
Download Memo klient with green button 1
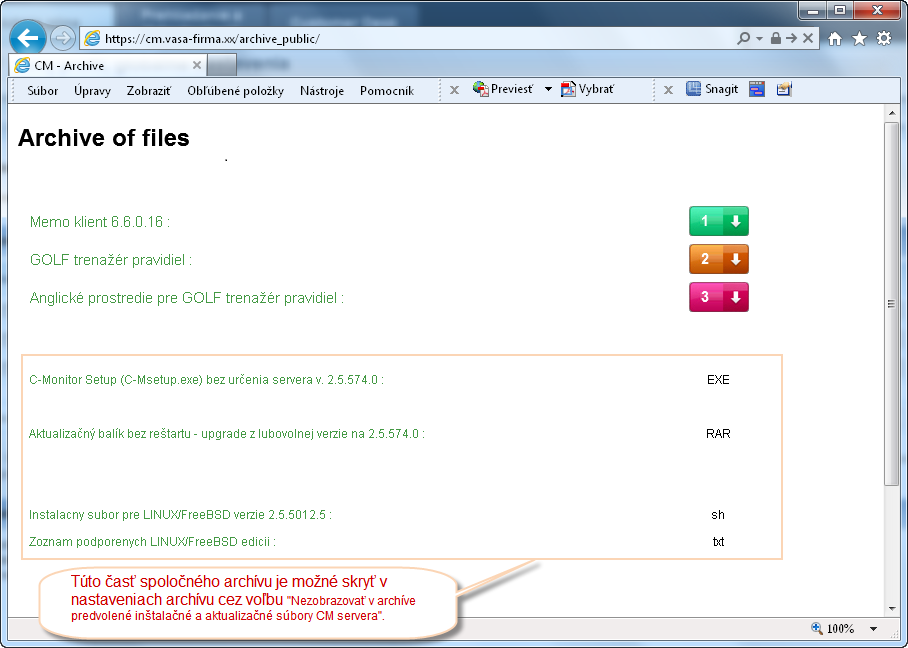coord(719,221)
